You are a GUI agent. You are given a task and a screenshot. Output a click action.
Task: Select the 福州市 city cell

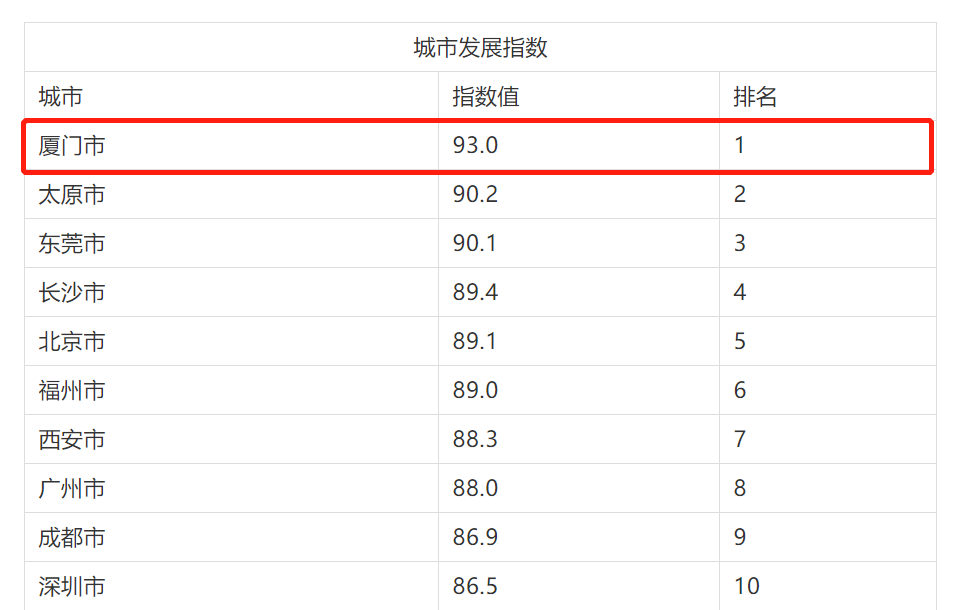pyautogui.click(x=72, y=391)
